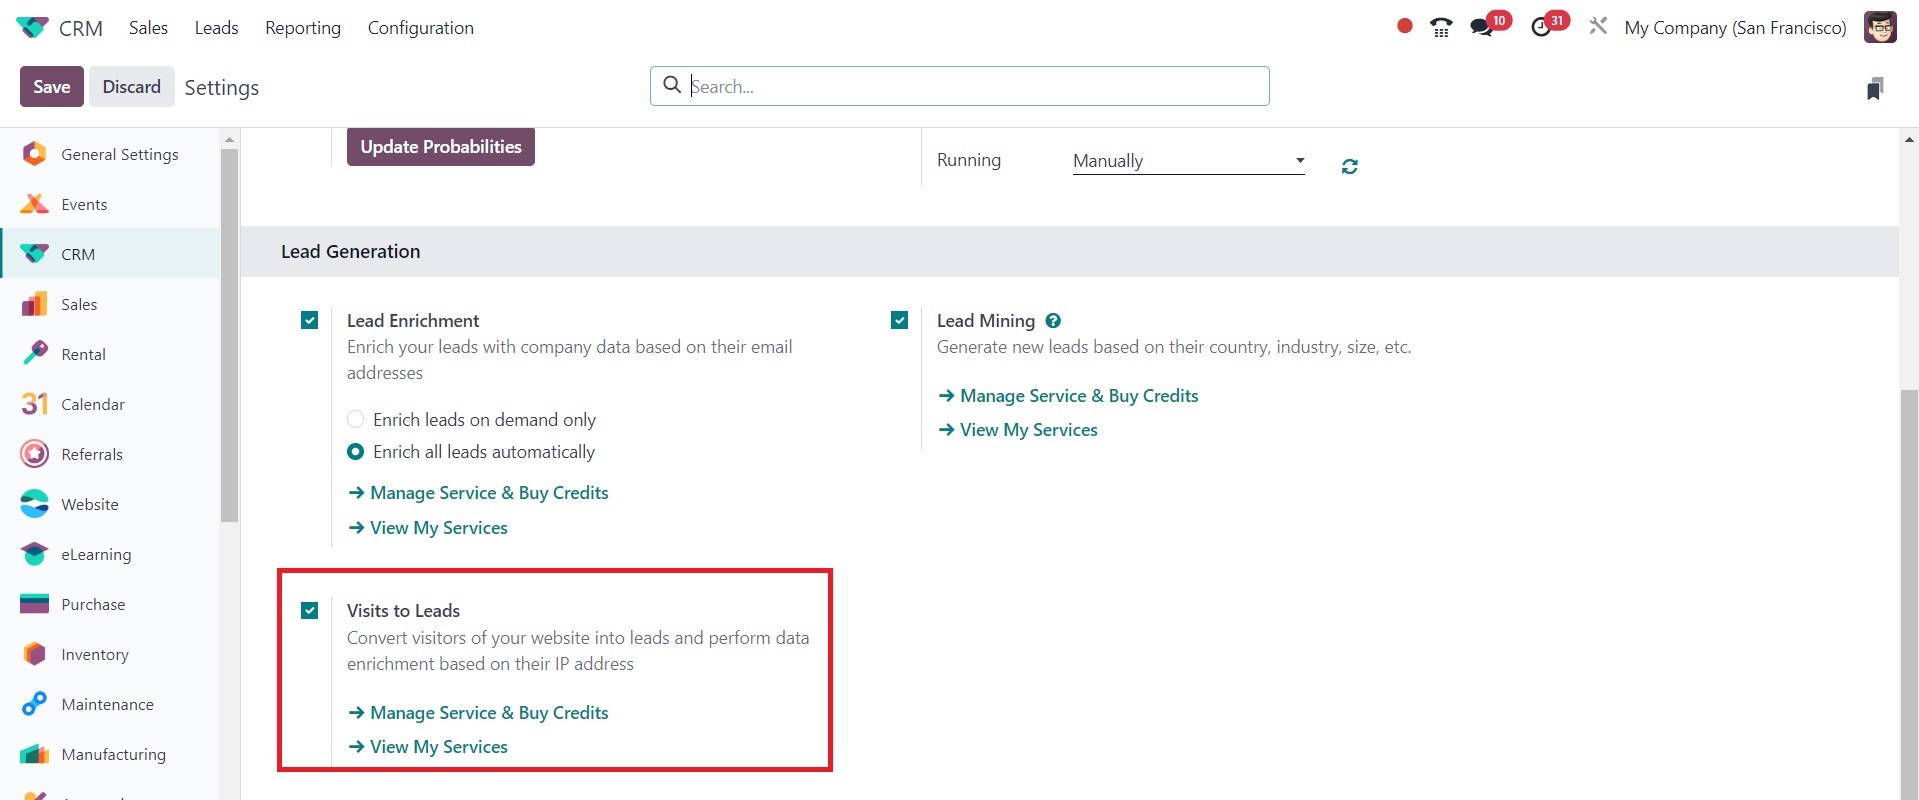
Task: Click the refresh icon beside Running
Action: click(1350, 166)
